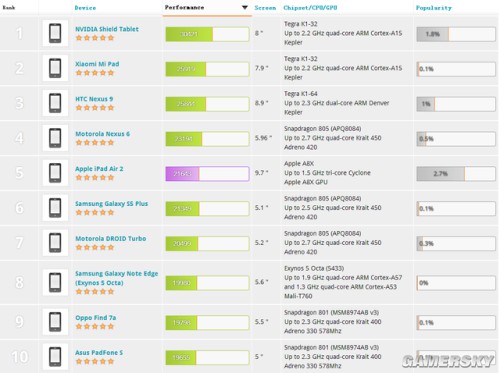Click the Xiaomi Mi Pad device icon
The height and width of the screenshot is (373, 500).
[x=55, y=68]
